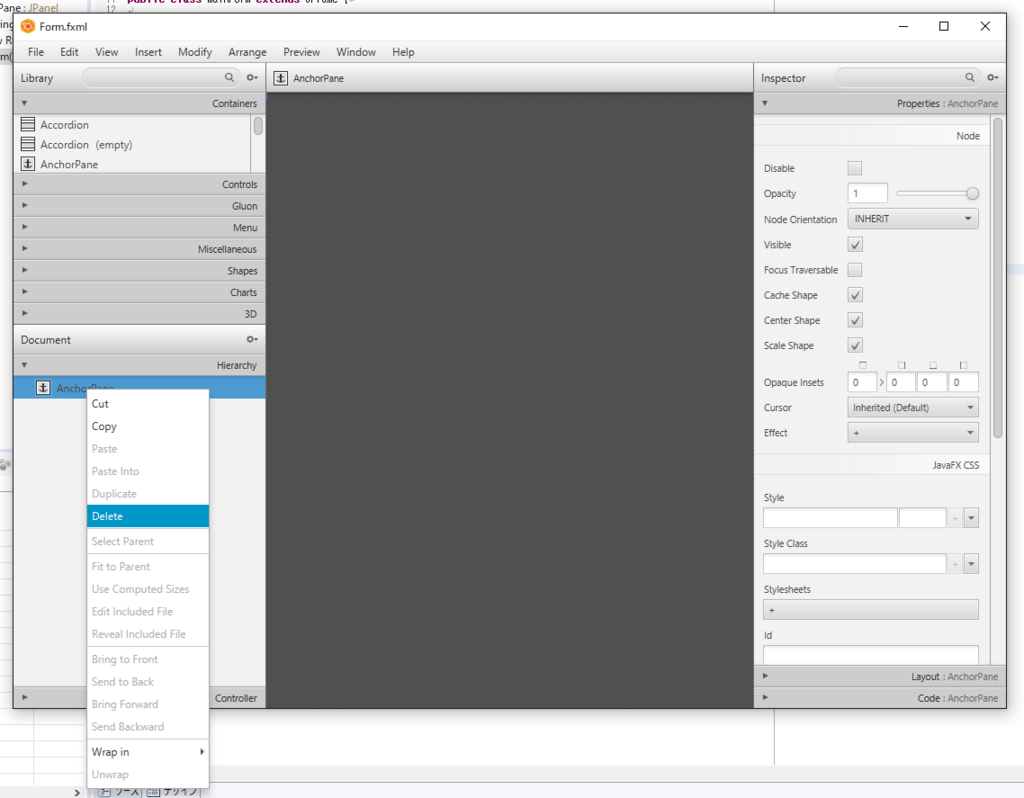Click the Inspector search magnifier icon

point(970,77)
